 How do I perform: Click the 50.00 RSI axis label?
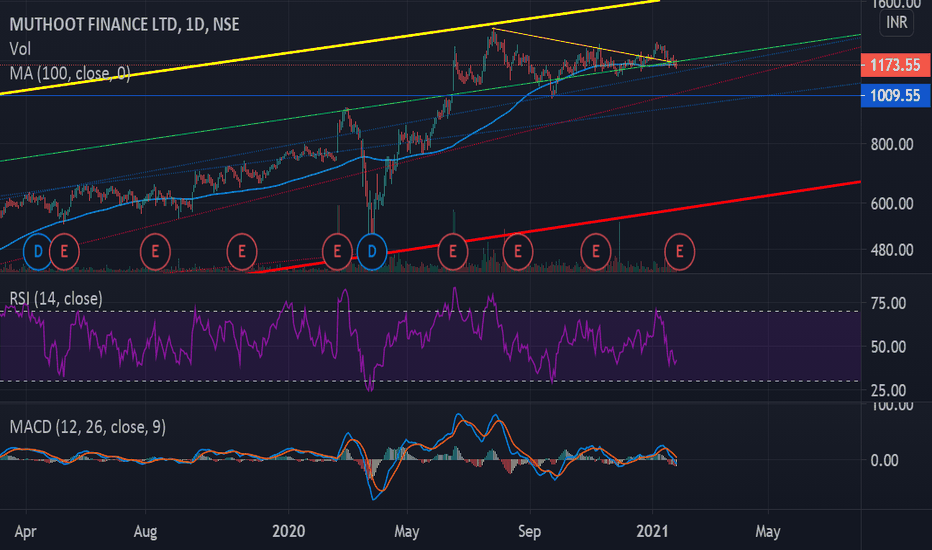[888, 347]
